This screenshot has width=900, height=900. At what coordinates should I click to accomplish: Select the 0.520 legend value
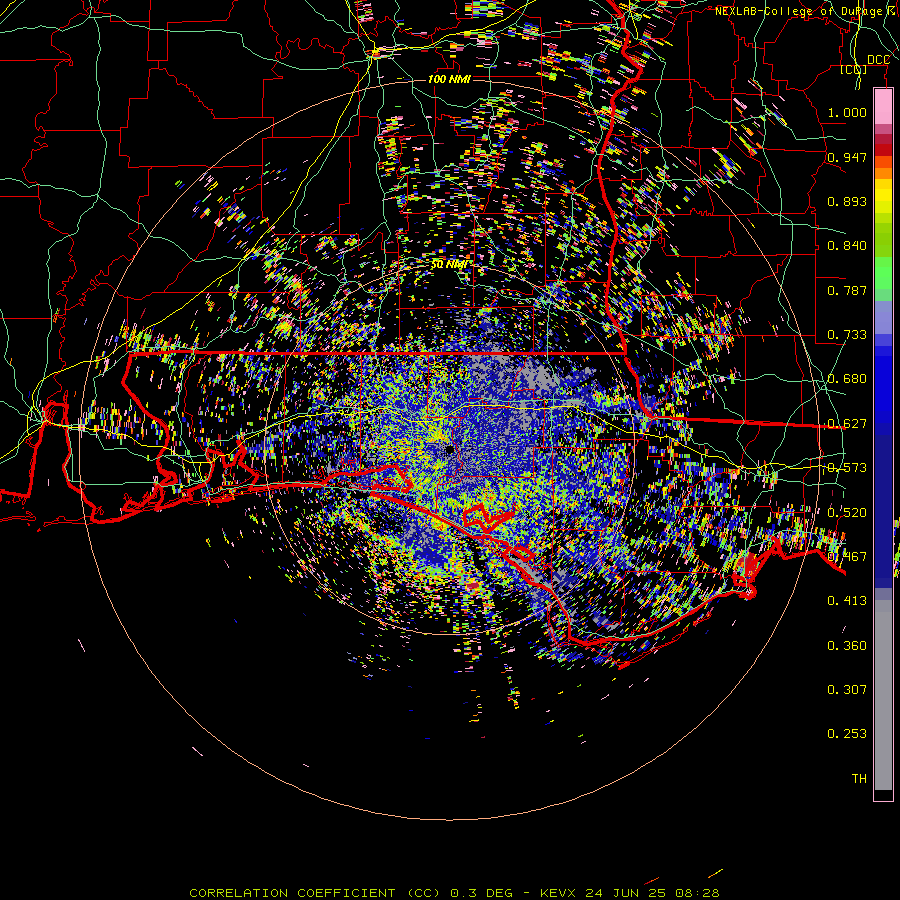point(847,512)
